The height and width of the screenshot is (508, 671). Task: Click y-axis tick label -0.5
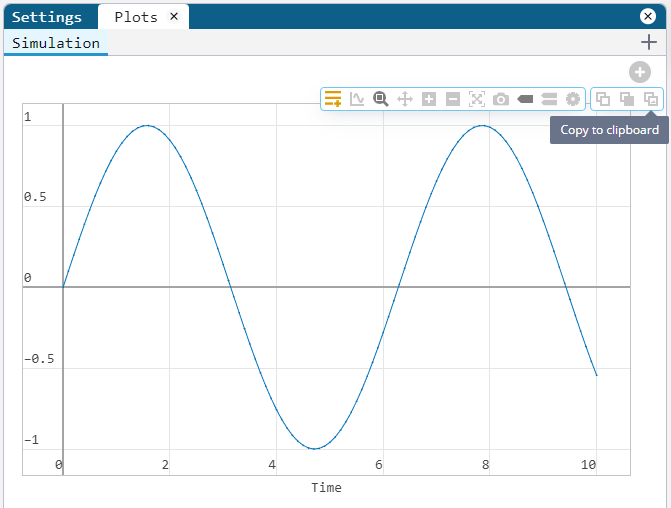coord(39,359)
